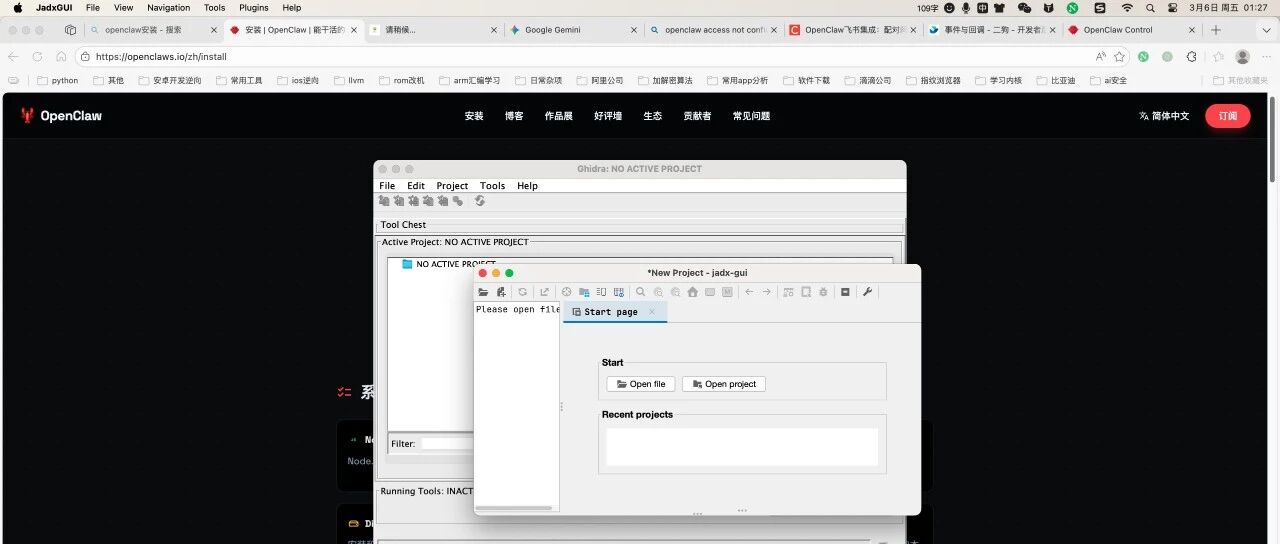Click the 博客 link in OpenClaw navigation
This screenshot has height=544, width=1280.
pyautogui.click(x=514, y=116)
